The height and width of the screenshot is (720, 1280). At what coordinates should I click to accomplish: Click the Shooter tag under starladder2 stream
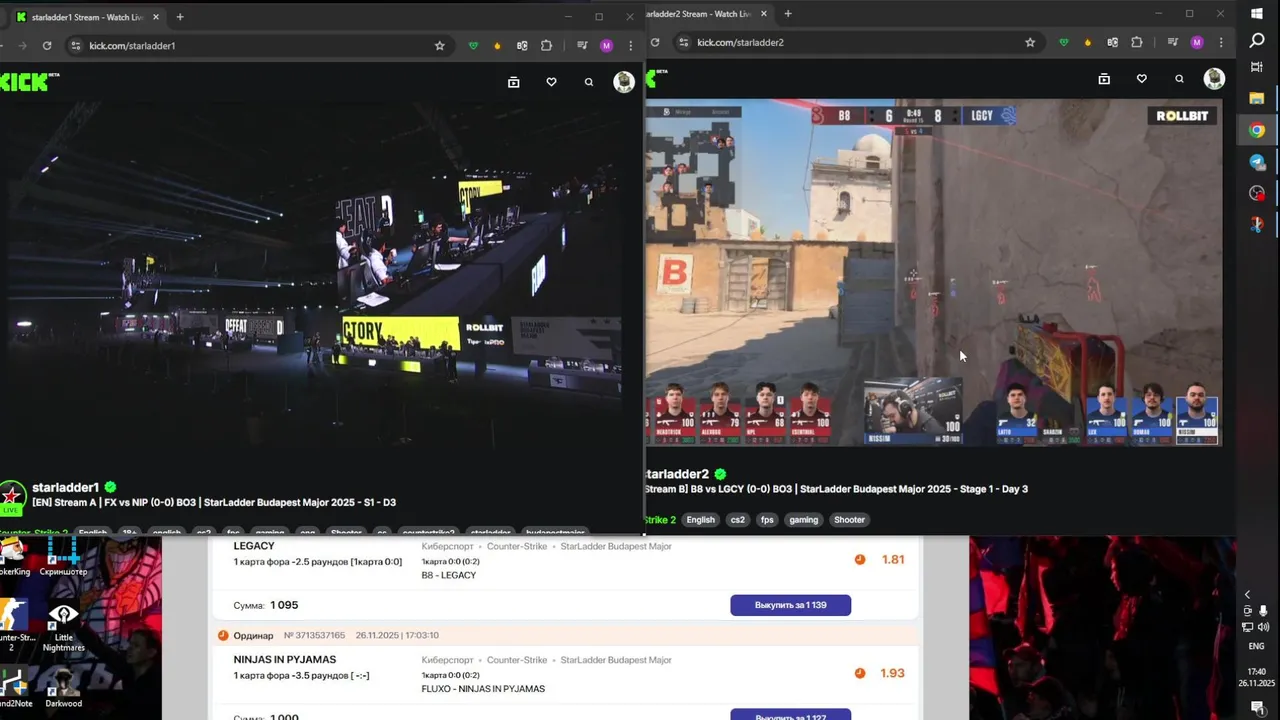[x=849, y=520]
